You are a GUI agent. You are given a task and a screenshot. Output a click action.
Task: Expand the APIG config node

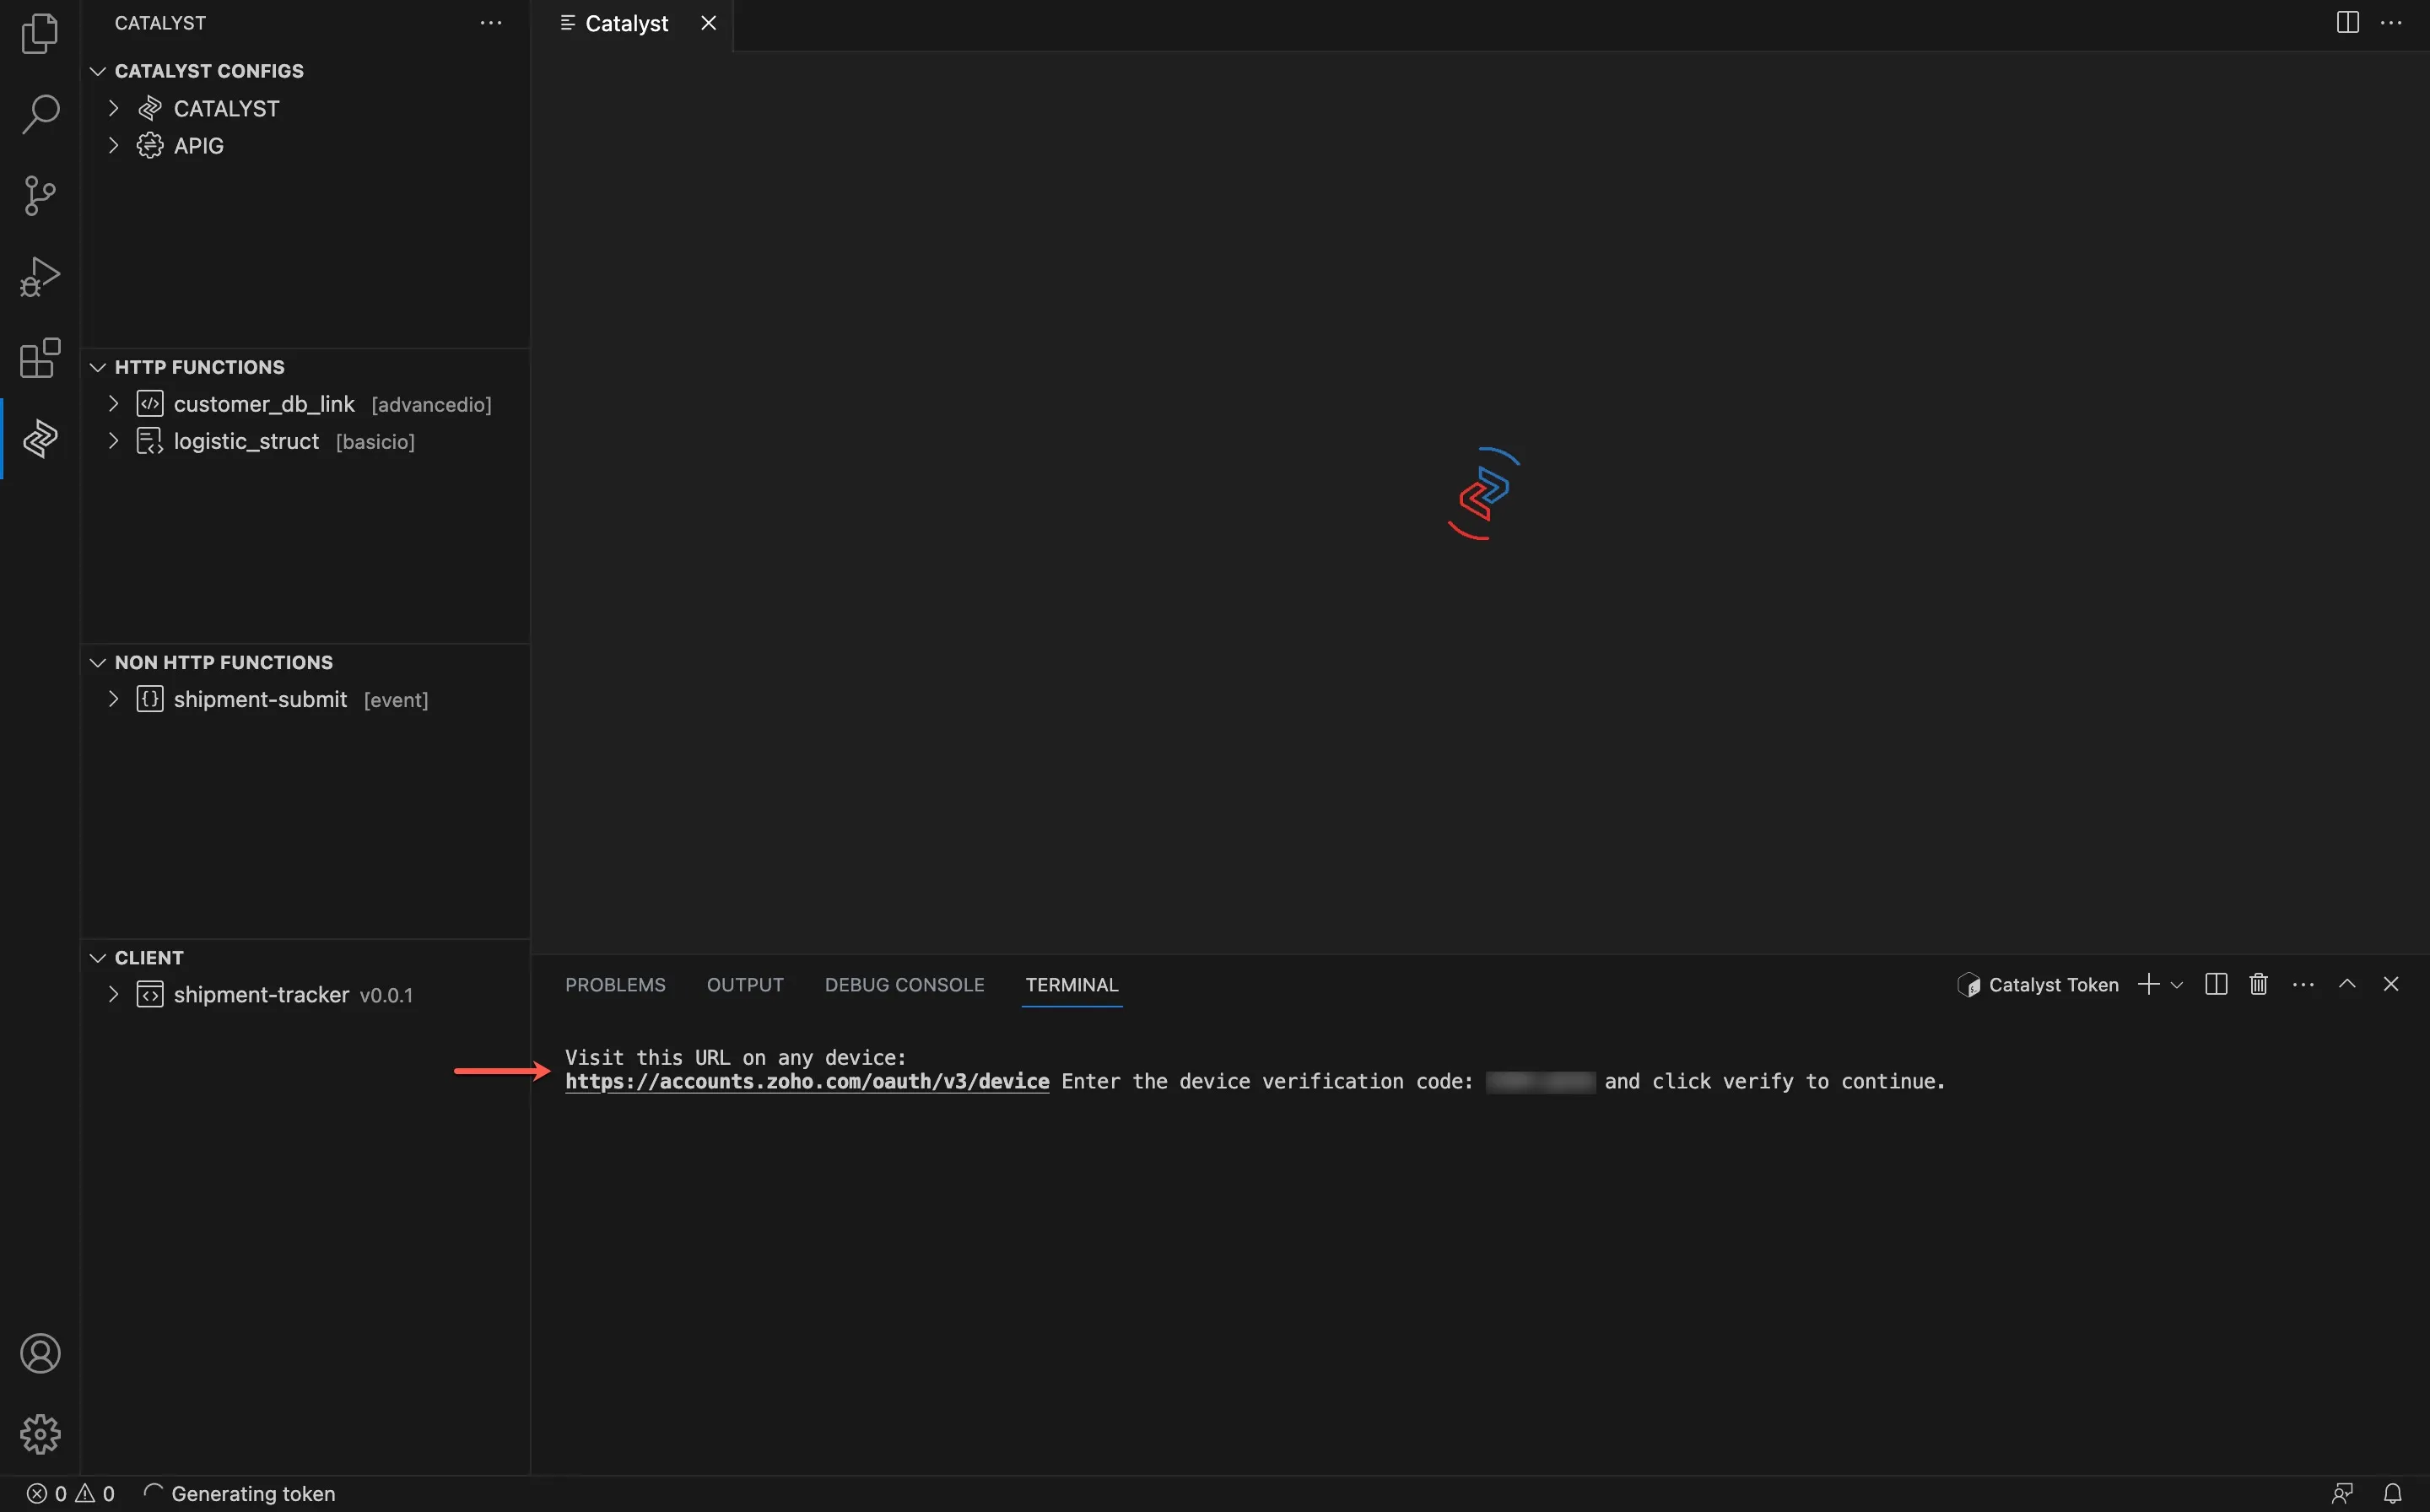click(x=114, y=145)
